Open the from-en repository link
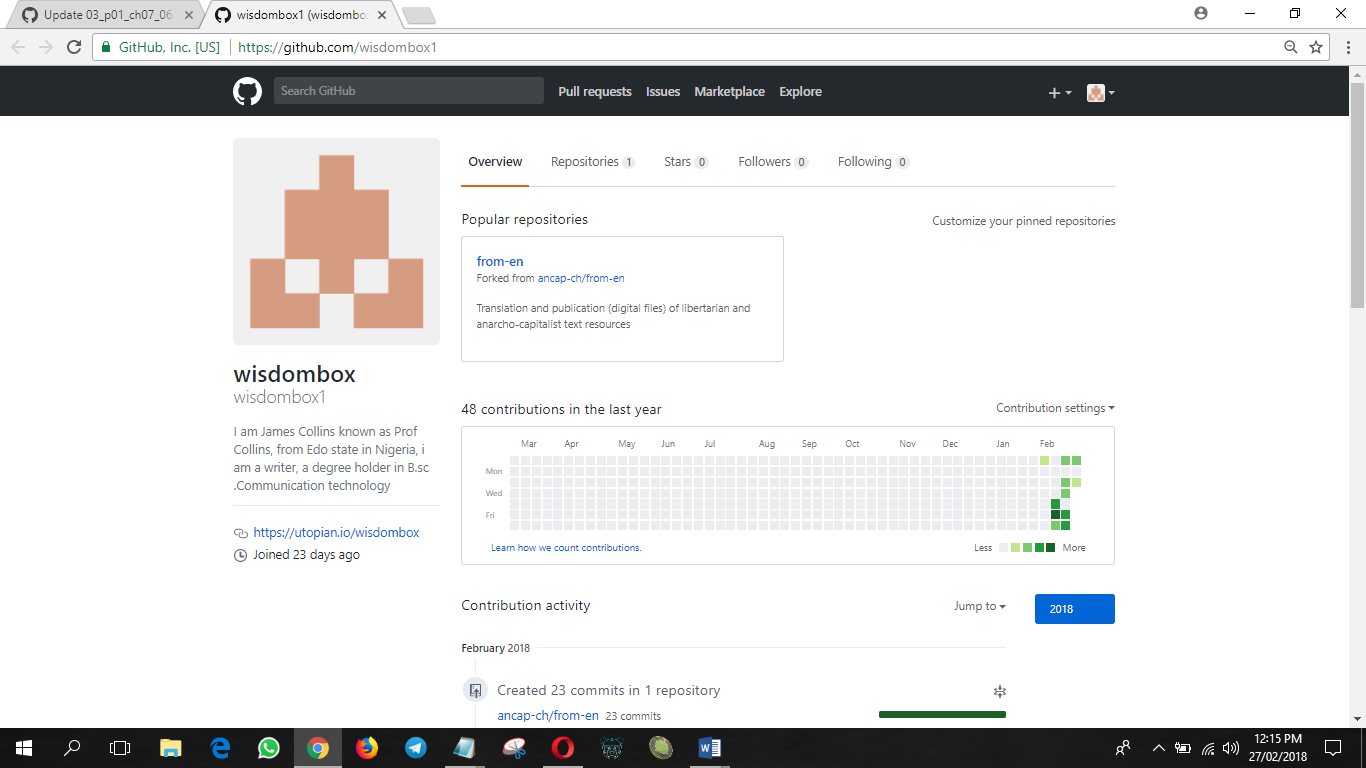Viewport: 1366px width, 768px height. (x=500, y=261)
